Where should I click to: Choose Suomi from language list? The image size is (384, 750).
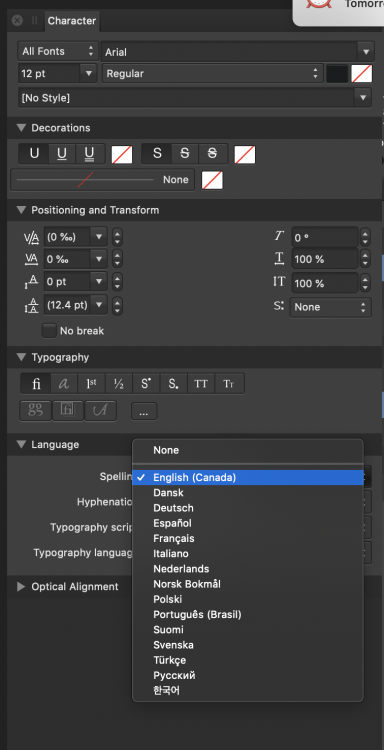pyautogui.click(x=248, y=630)
